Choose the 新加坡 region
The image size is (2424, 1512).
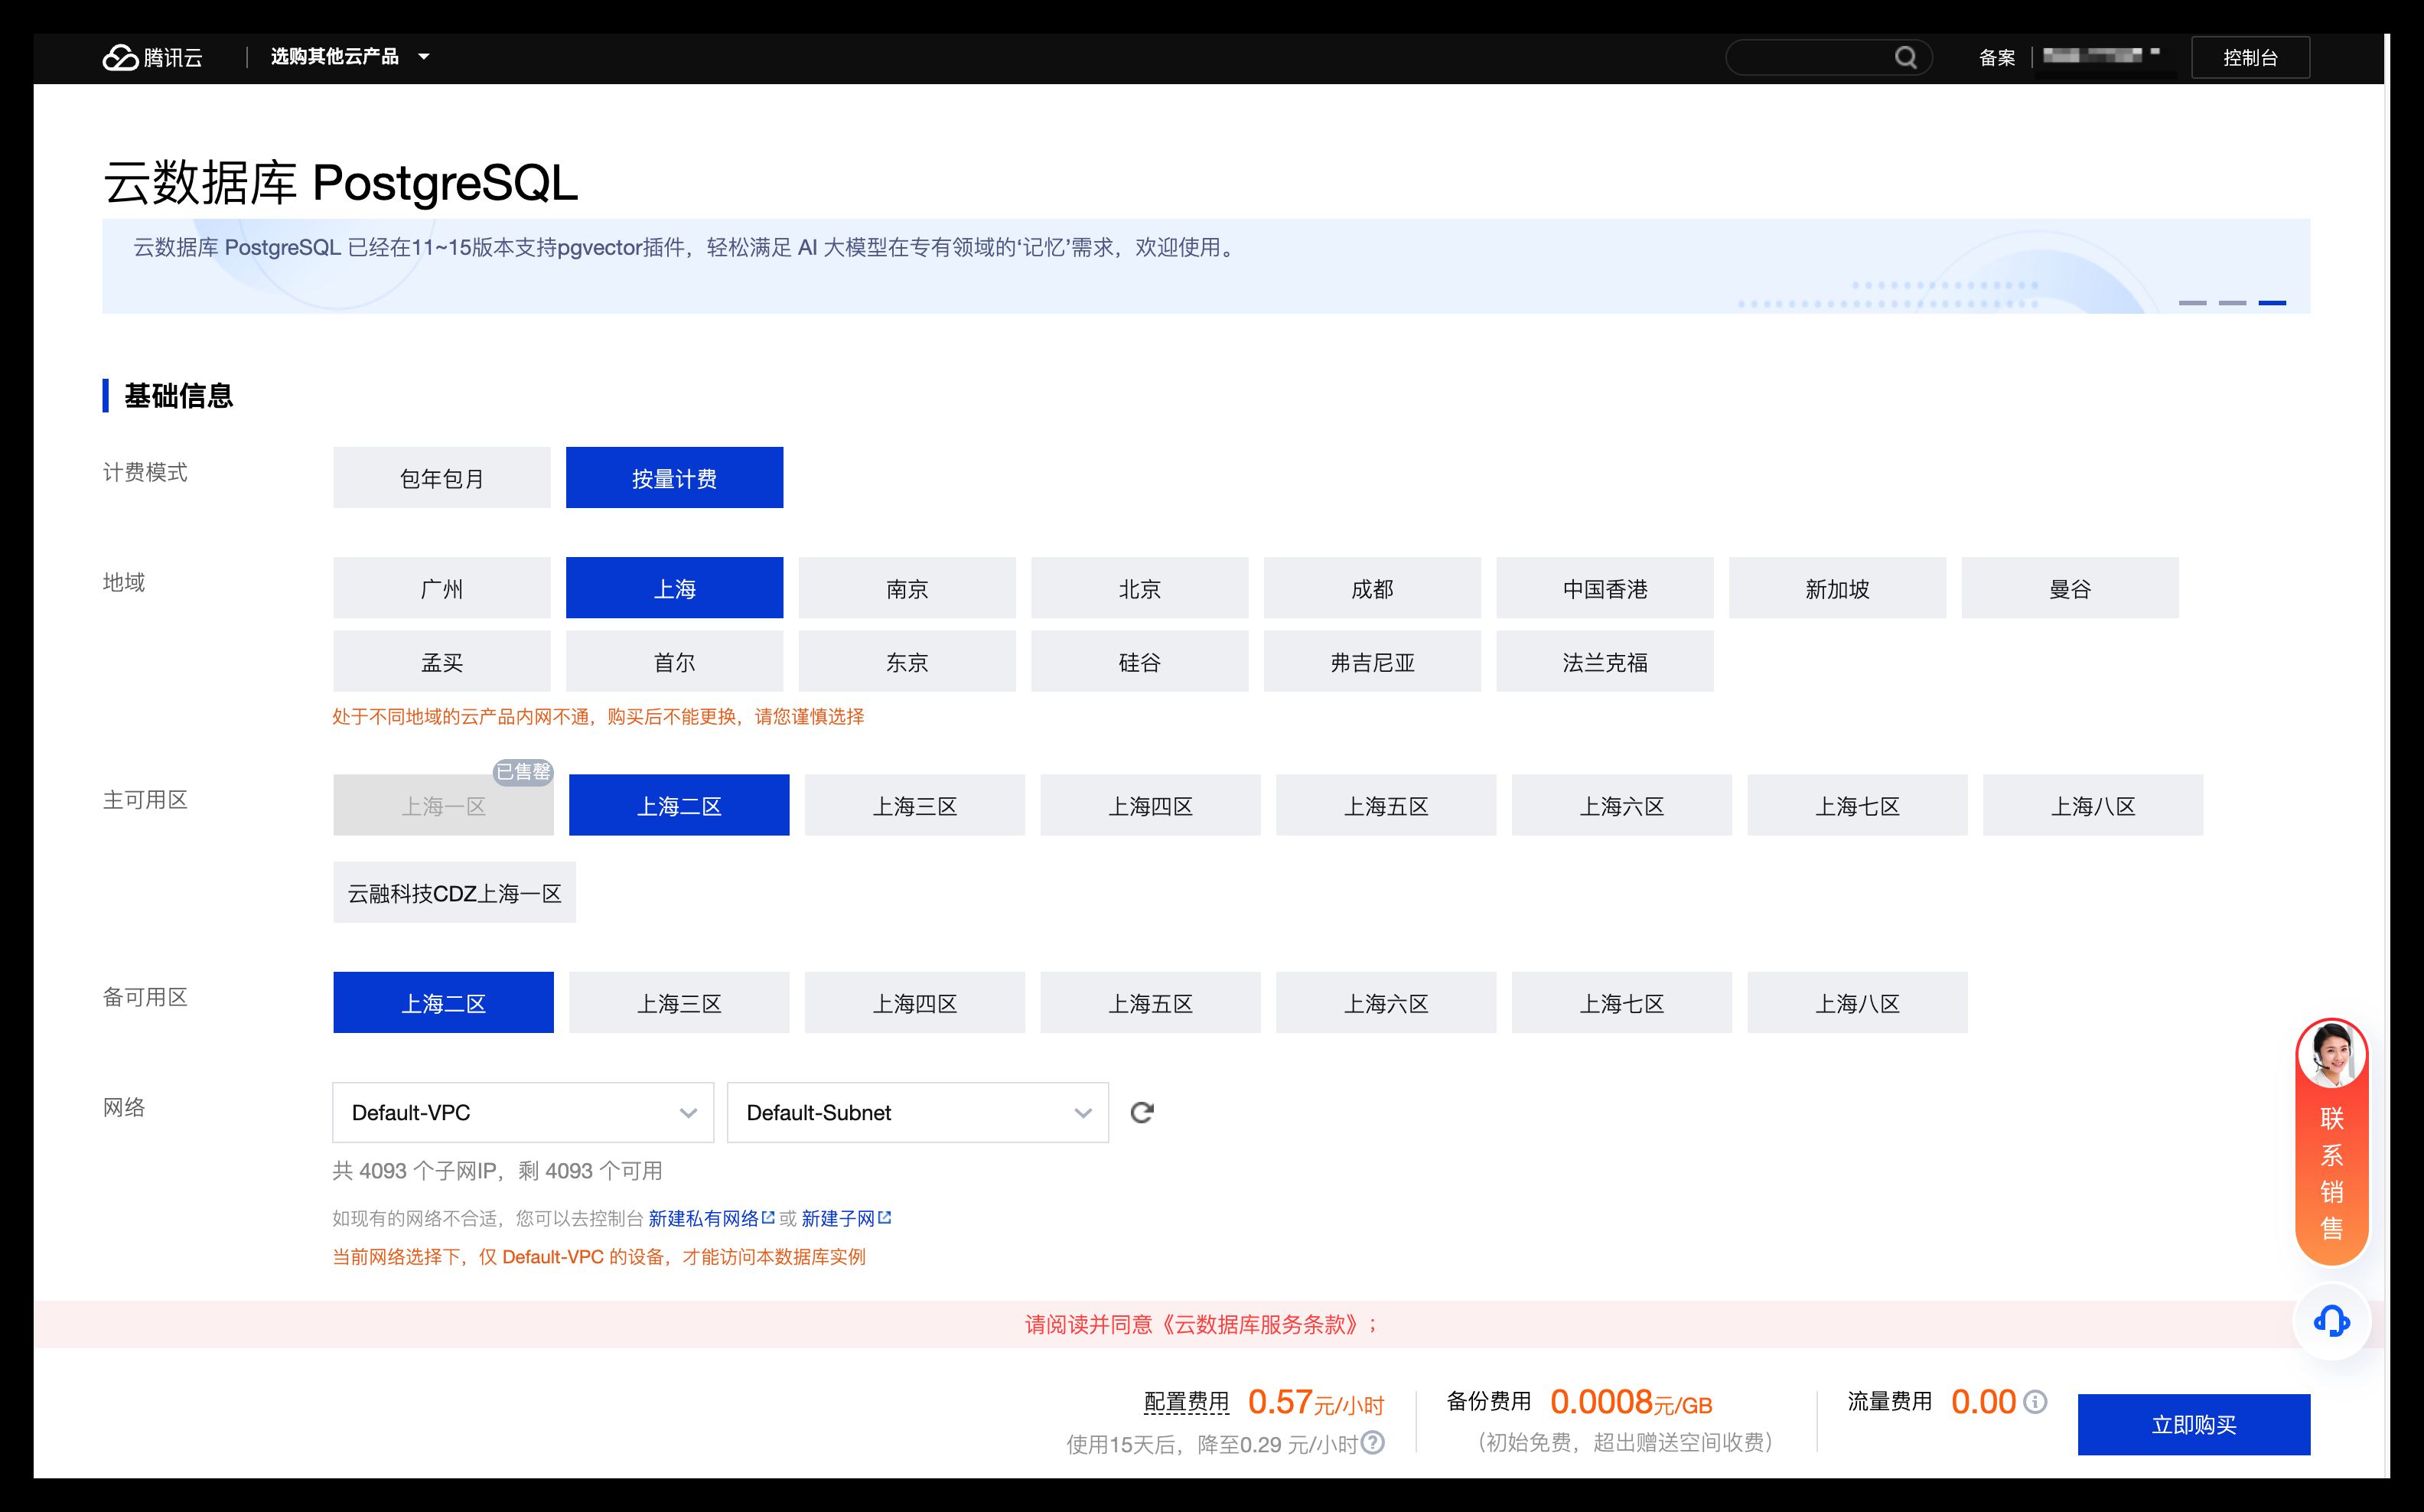(x=1837, y=587)
